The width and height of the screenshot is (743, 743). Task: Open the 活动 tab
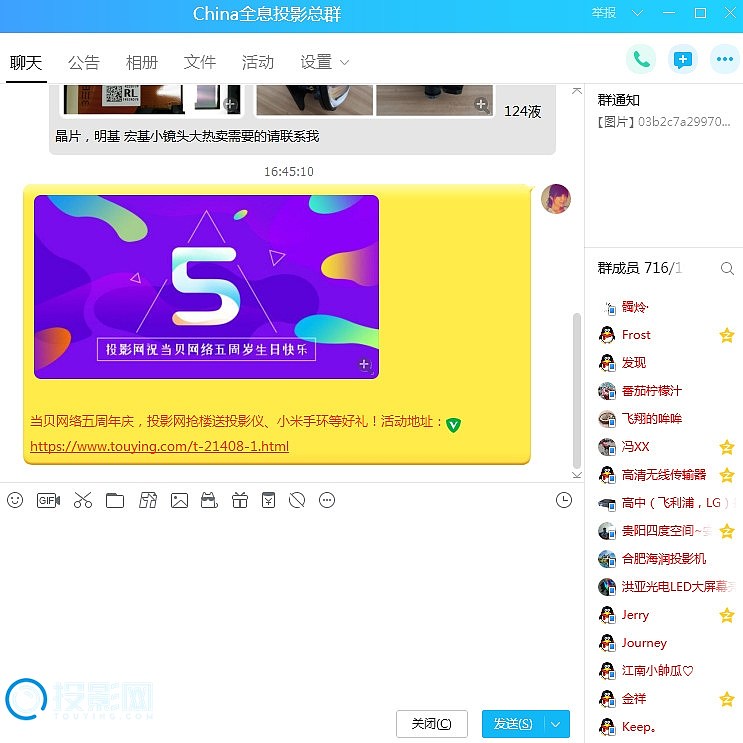coord(258,63)
